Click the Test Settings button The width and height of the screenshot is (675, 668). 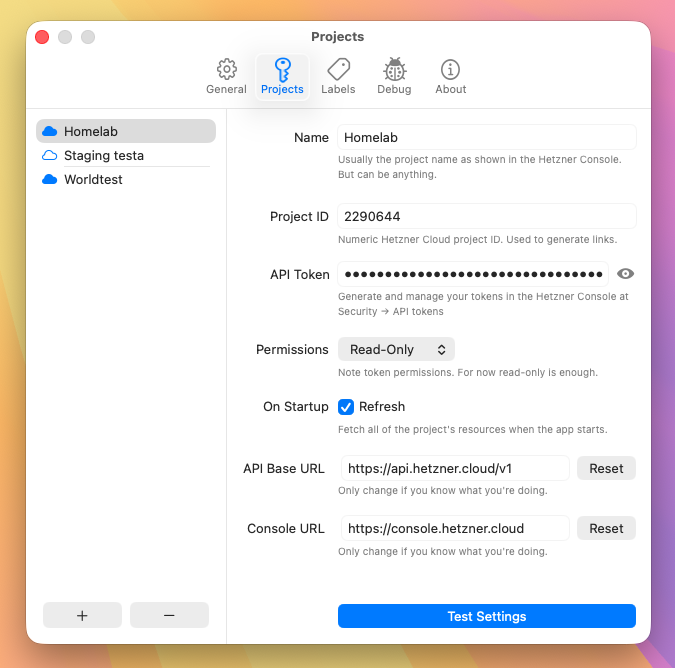click(487, 616)
